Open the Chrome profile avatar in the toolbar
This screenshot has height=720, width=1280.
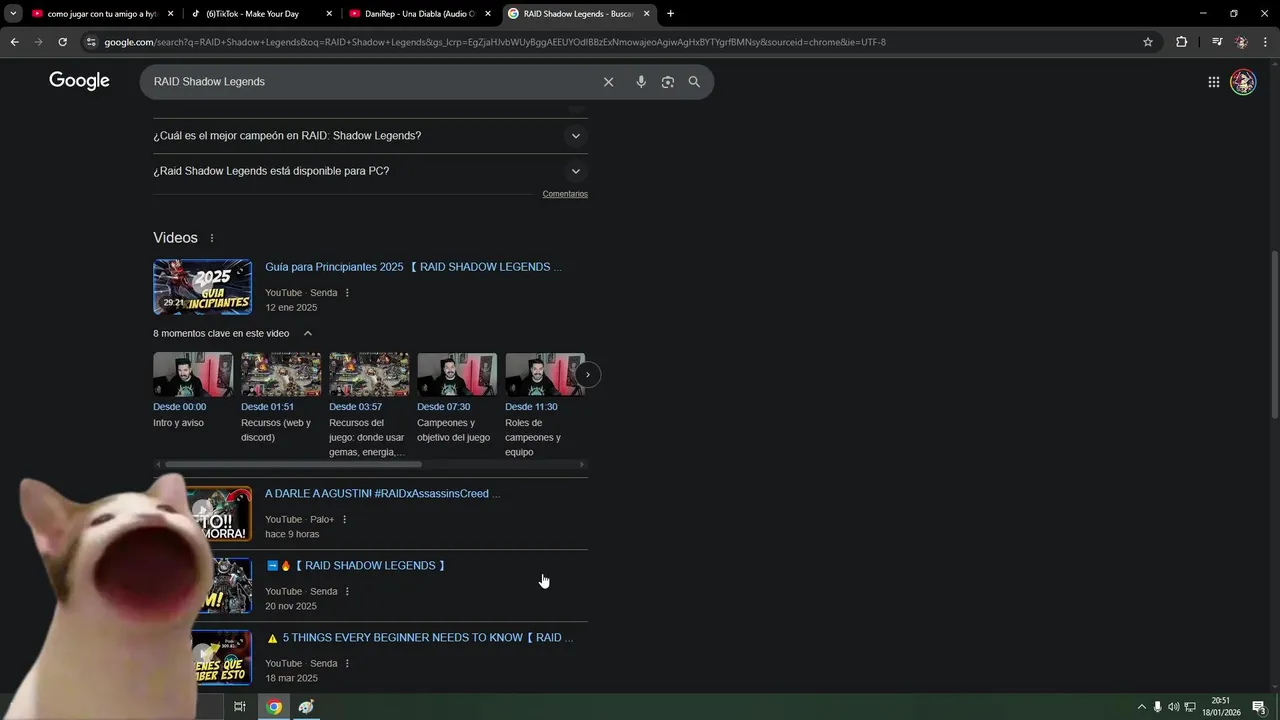click(x=1241, y=42)
